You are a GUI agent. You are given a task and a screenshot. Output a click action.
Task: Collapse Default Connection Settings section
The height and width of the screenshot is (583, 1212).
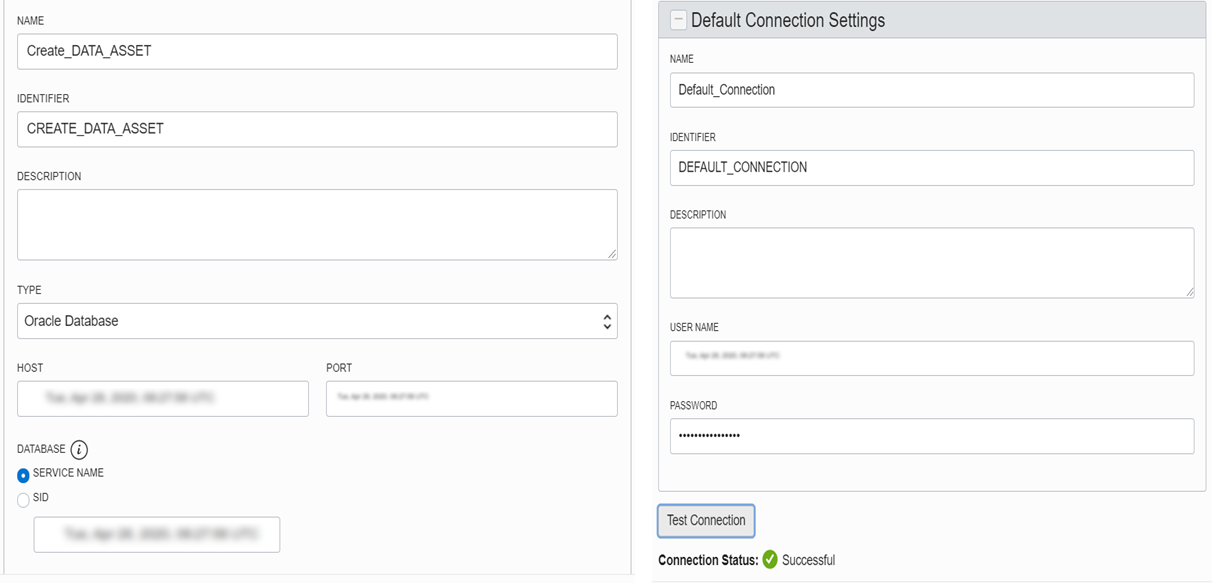pyautogui.click(x=679, y=20)
